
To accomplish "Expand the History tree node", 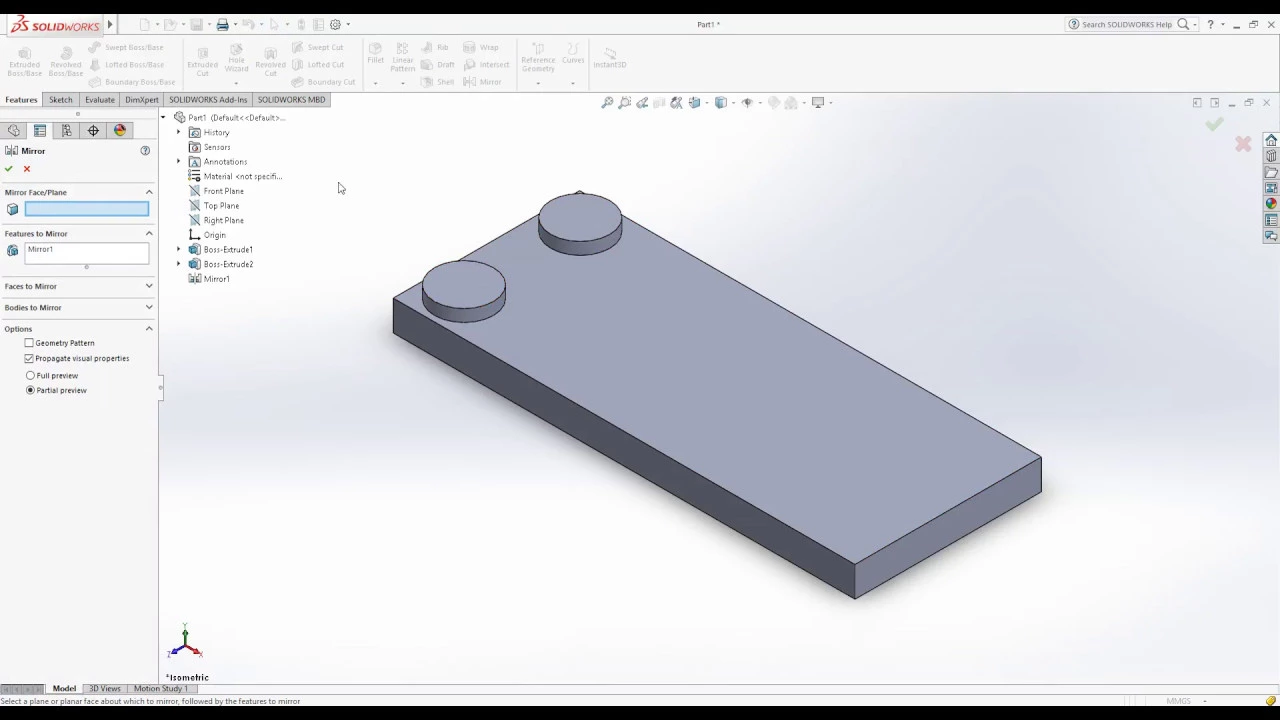I will (x=179, y=132).
